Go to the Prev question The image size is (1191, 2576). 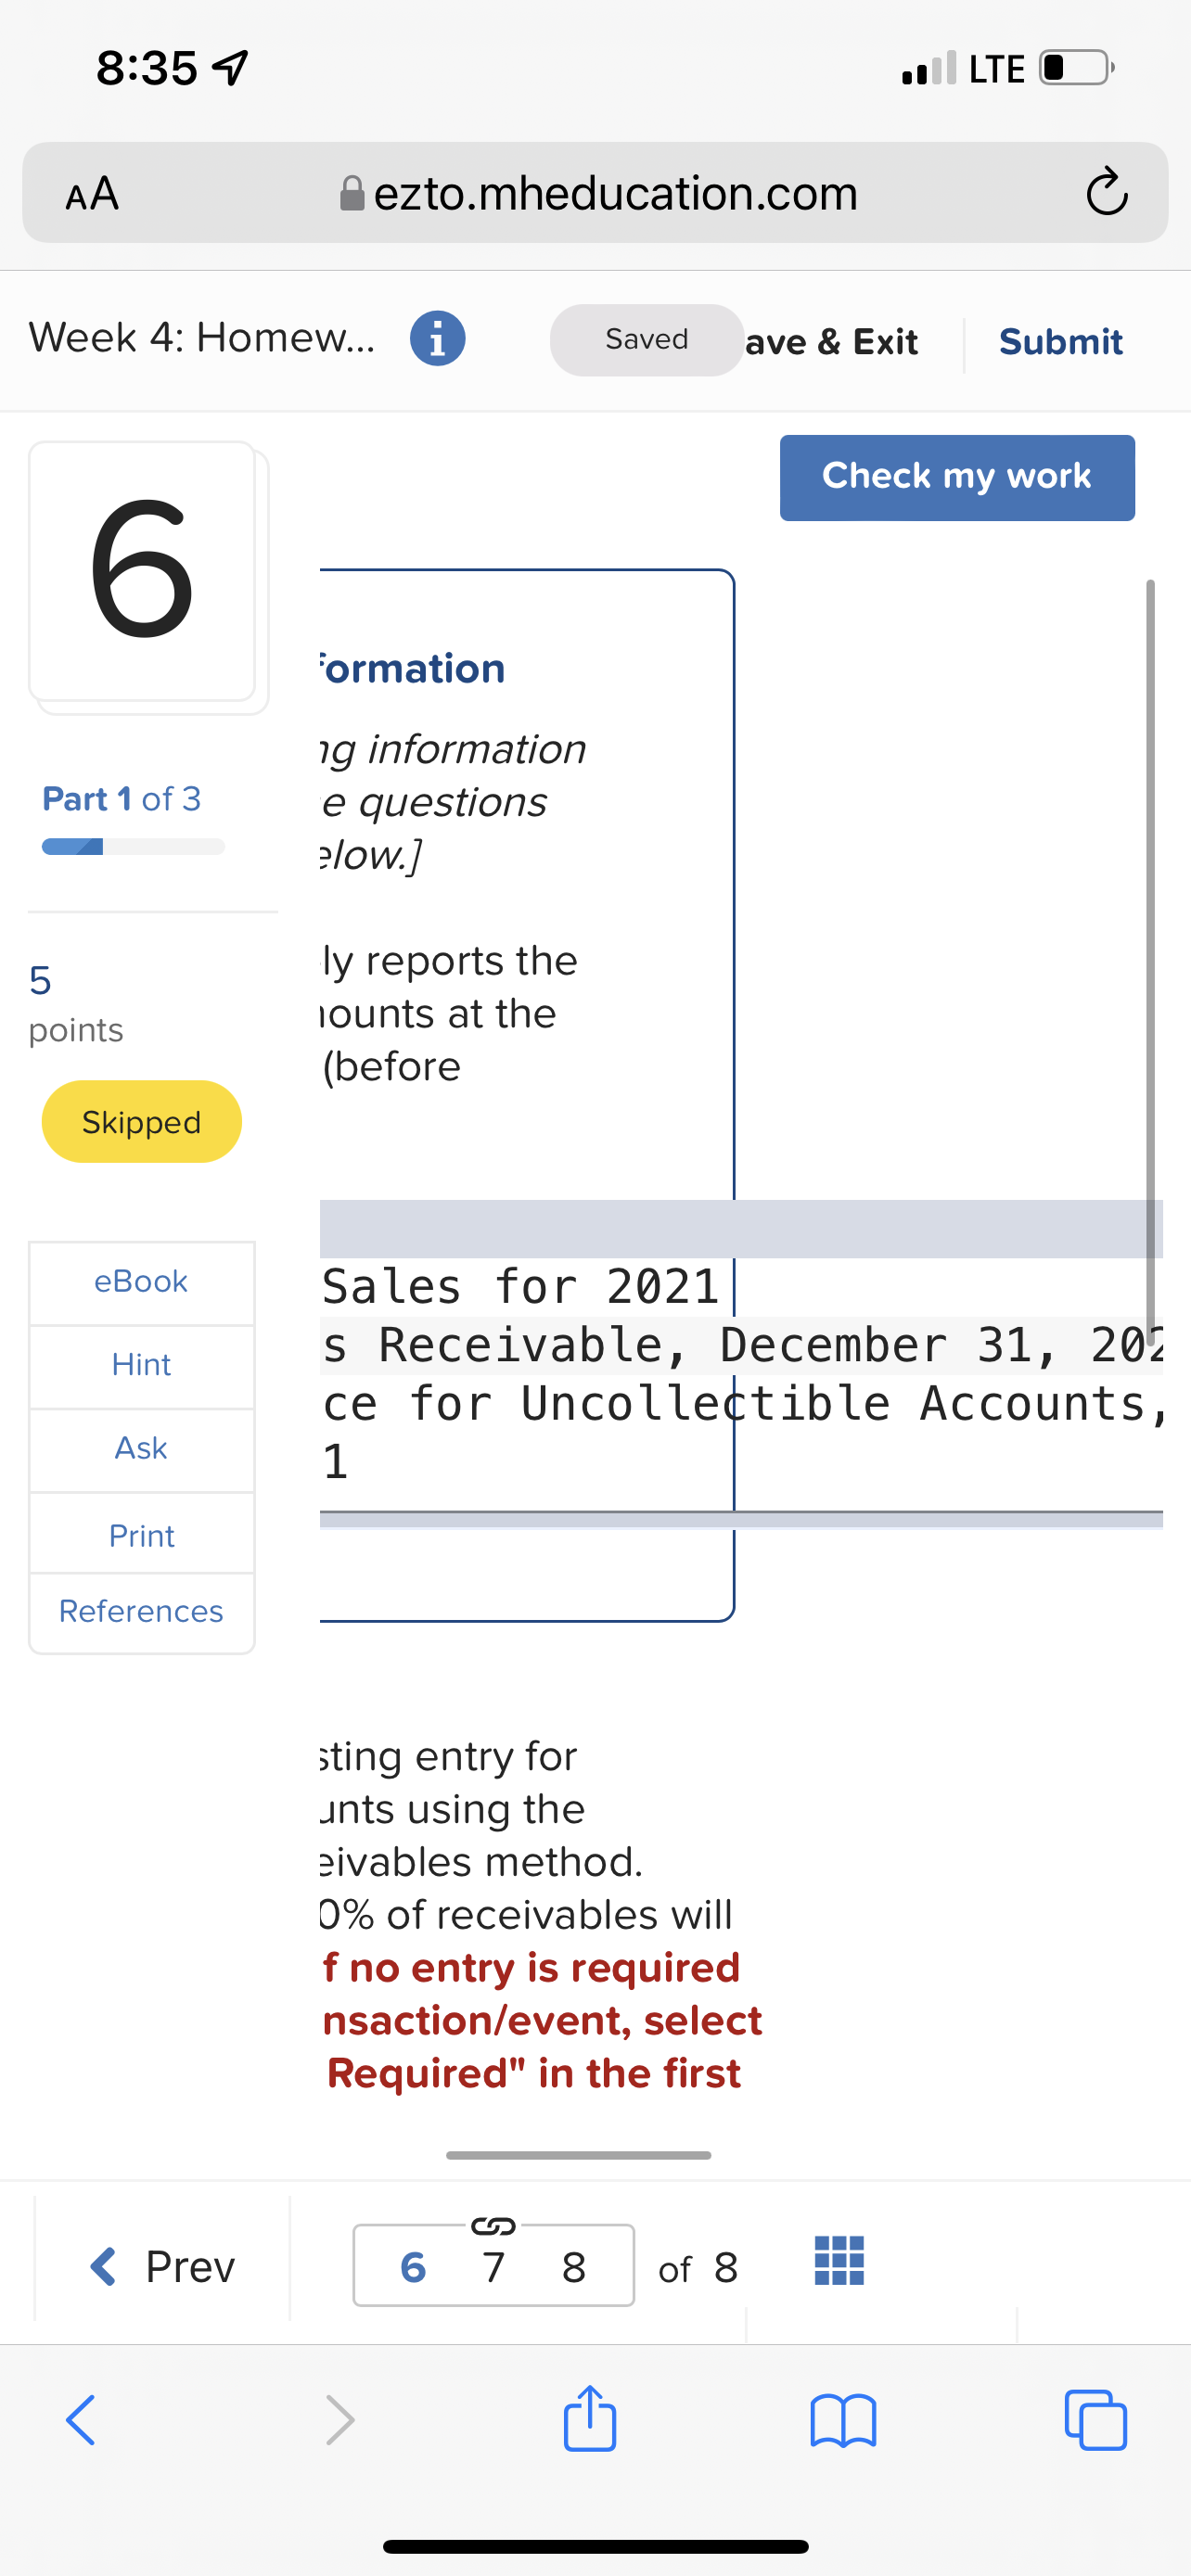point(162,2266)
